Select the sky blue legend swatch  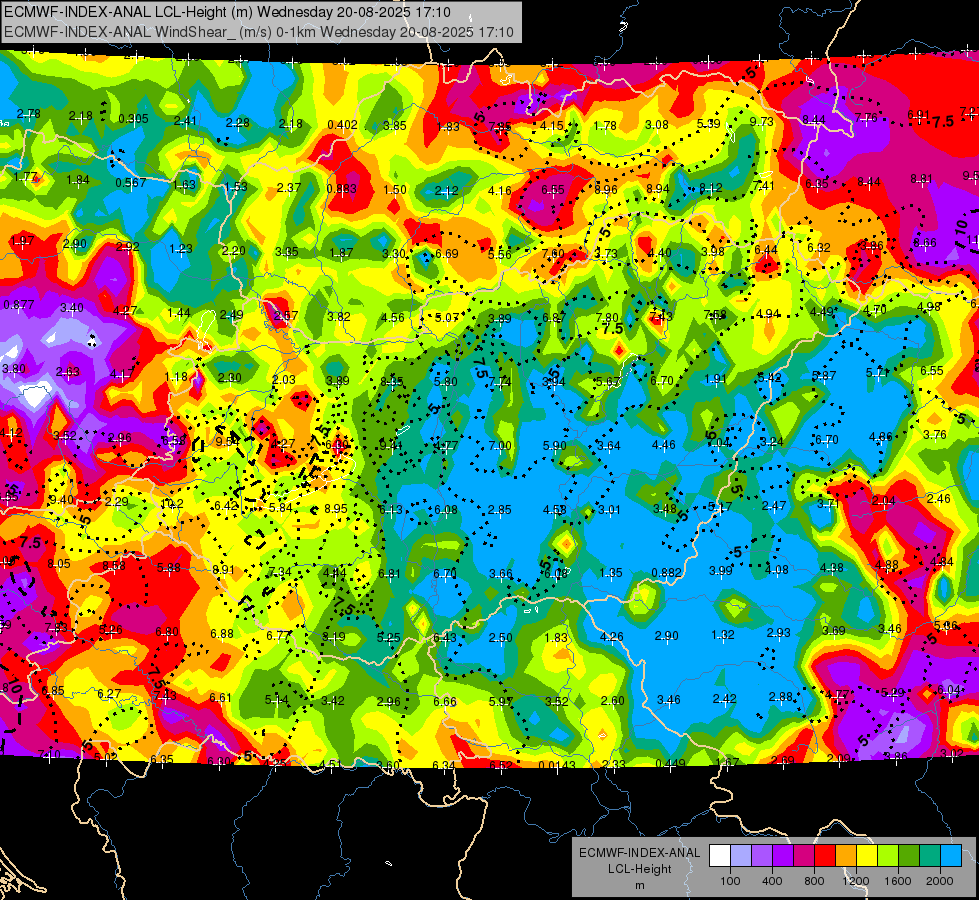click(x=951, y=856)
